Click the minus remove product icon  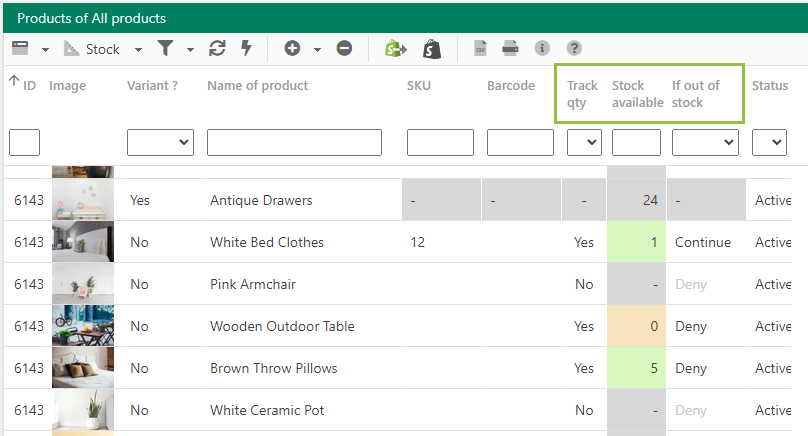coord(344,48)
